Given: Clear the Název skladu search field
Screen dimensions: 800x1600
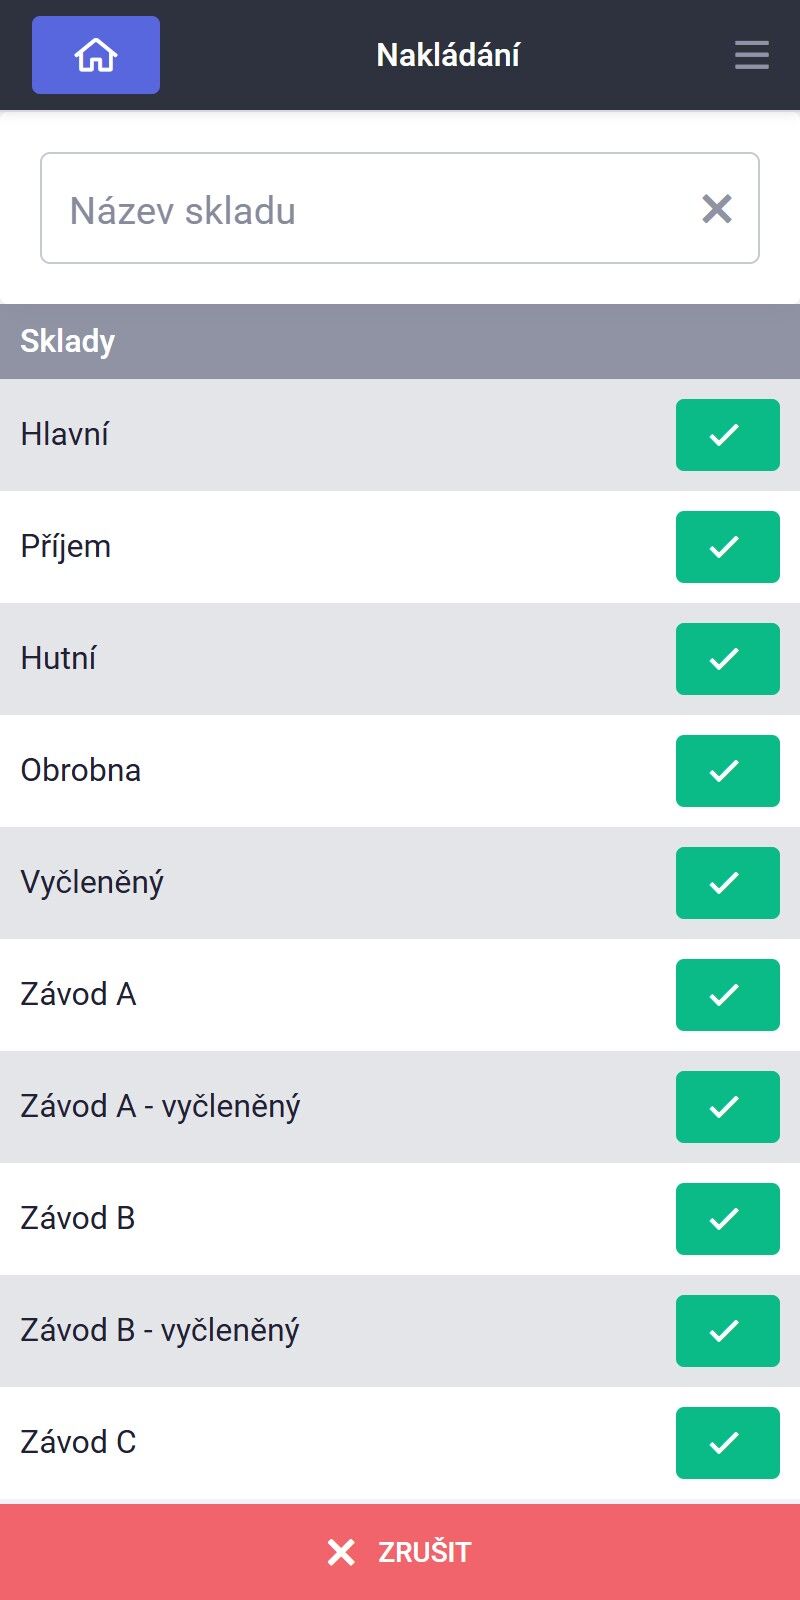Looking at the screenshot, I should (717, 209).
